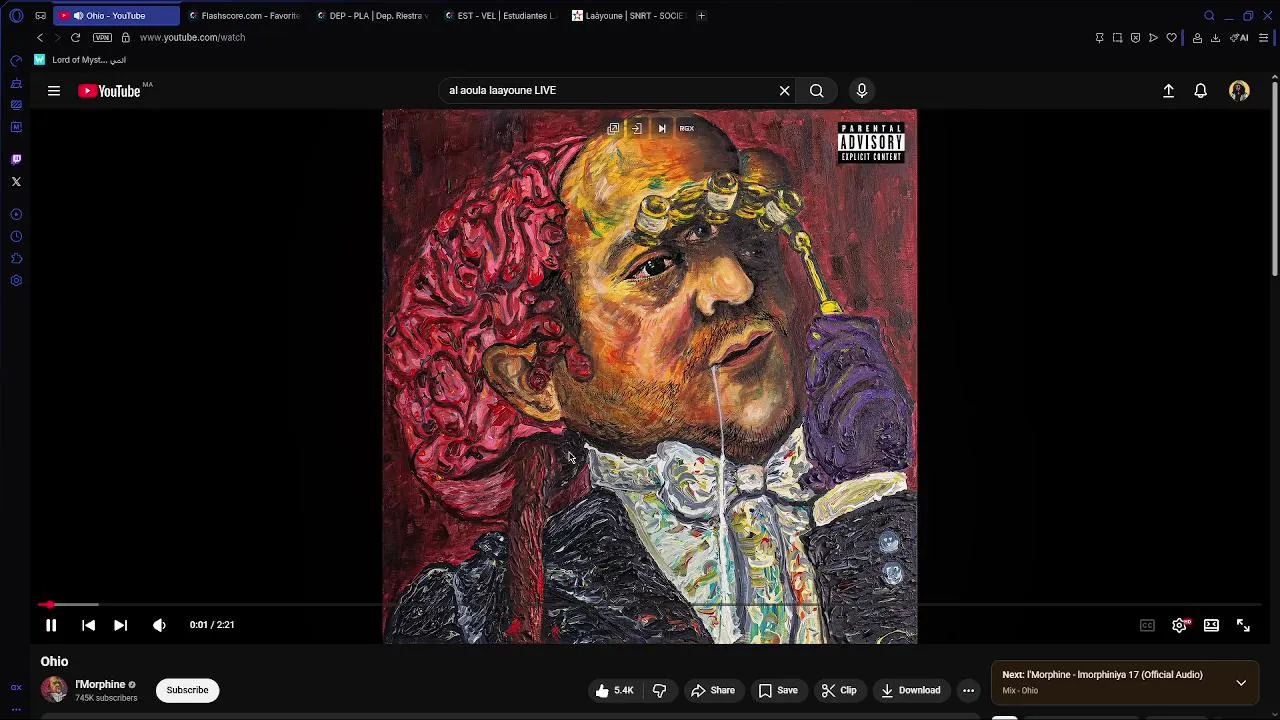The image size is (1280, 720).
Task: Click the l'Morphine channel avatar
Action: tap(54, 690)
